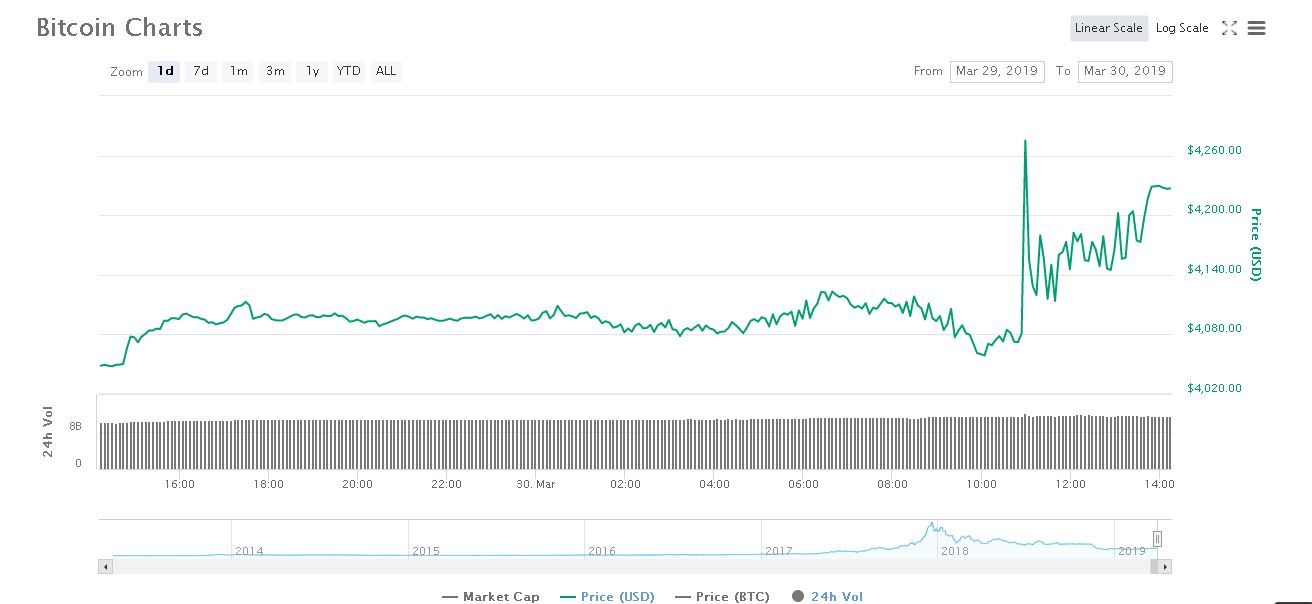
Task: Show ALL historical data
Action: pyautogui.click(x=386, y=71)
